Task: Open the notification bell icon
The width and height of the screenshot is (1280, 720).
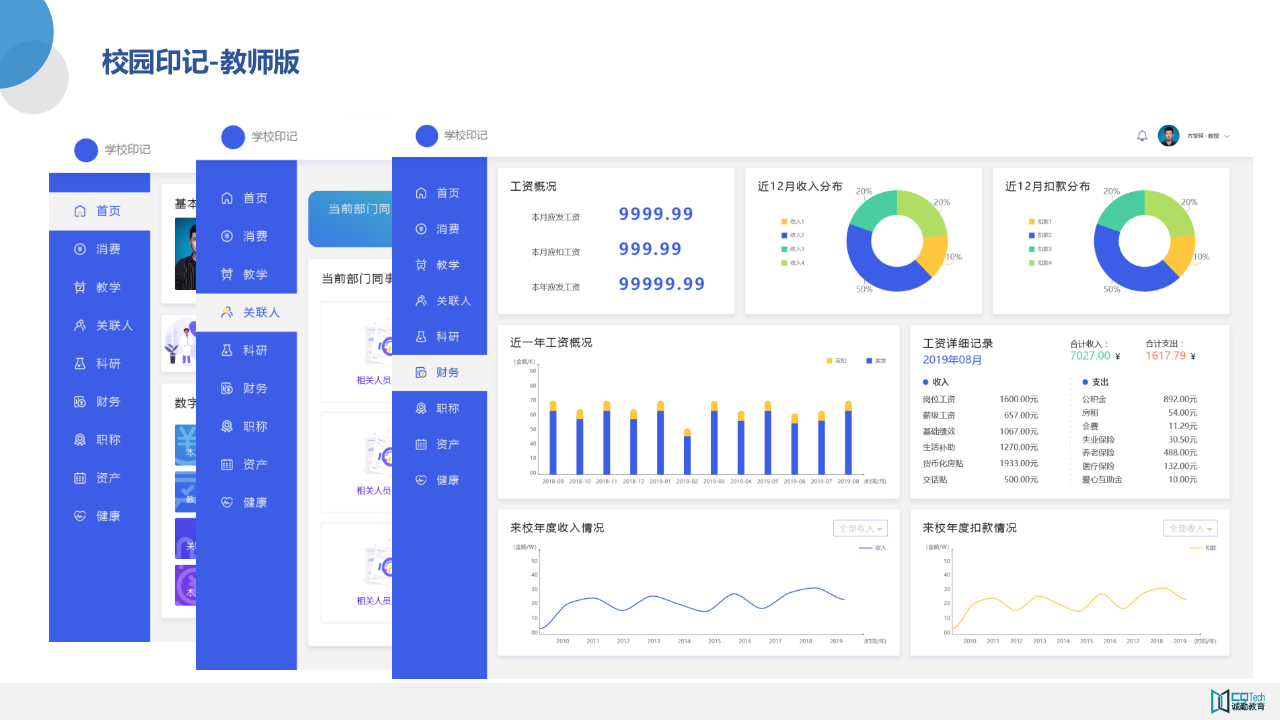Action: click(1141, 135)
